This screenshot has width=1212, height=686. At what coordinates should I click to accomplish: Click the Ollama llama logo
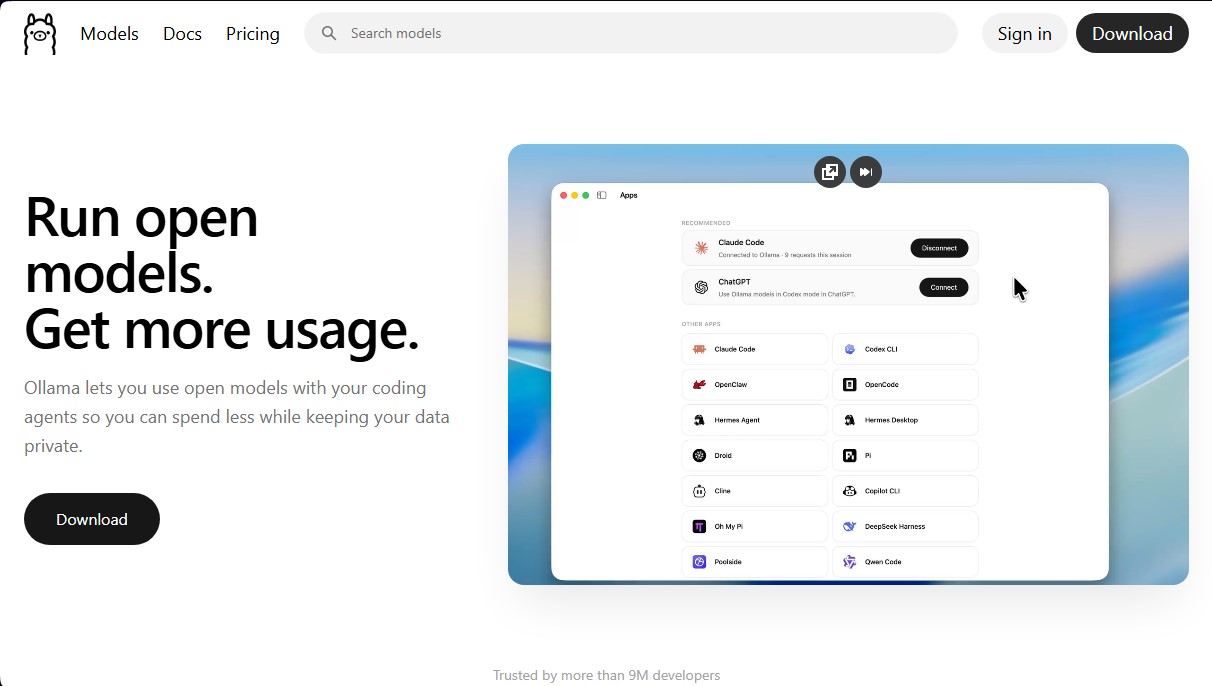[40, 34]
